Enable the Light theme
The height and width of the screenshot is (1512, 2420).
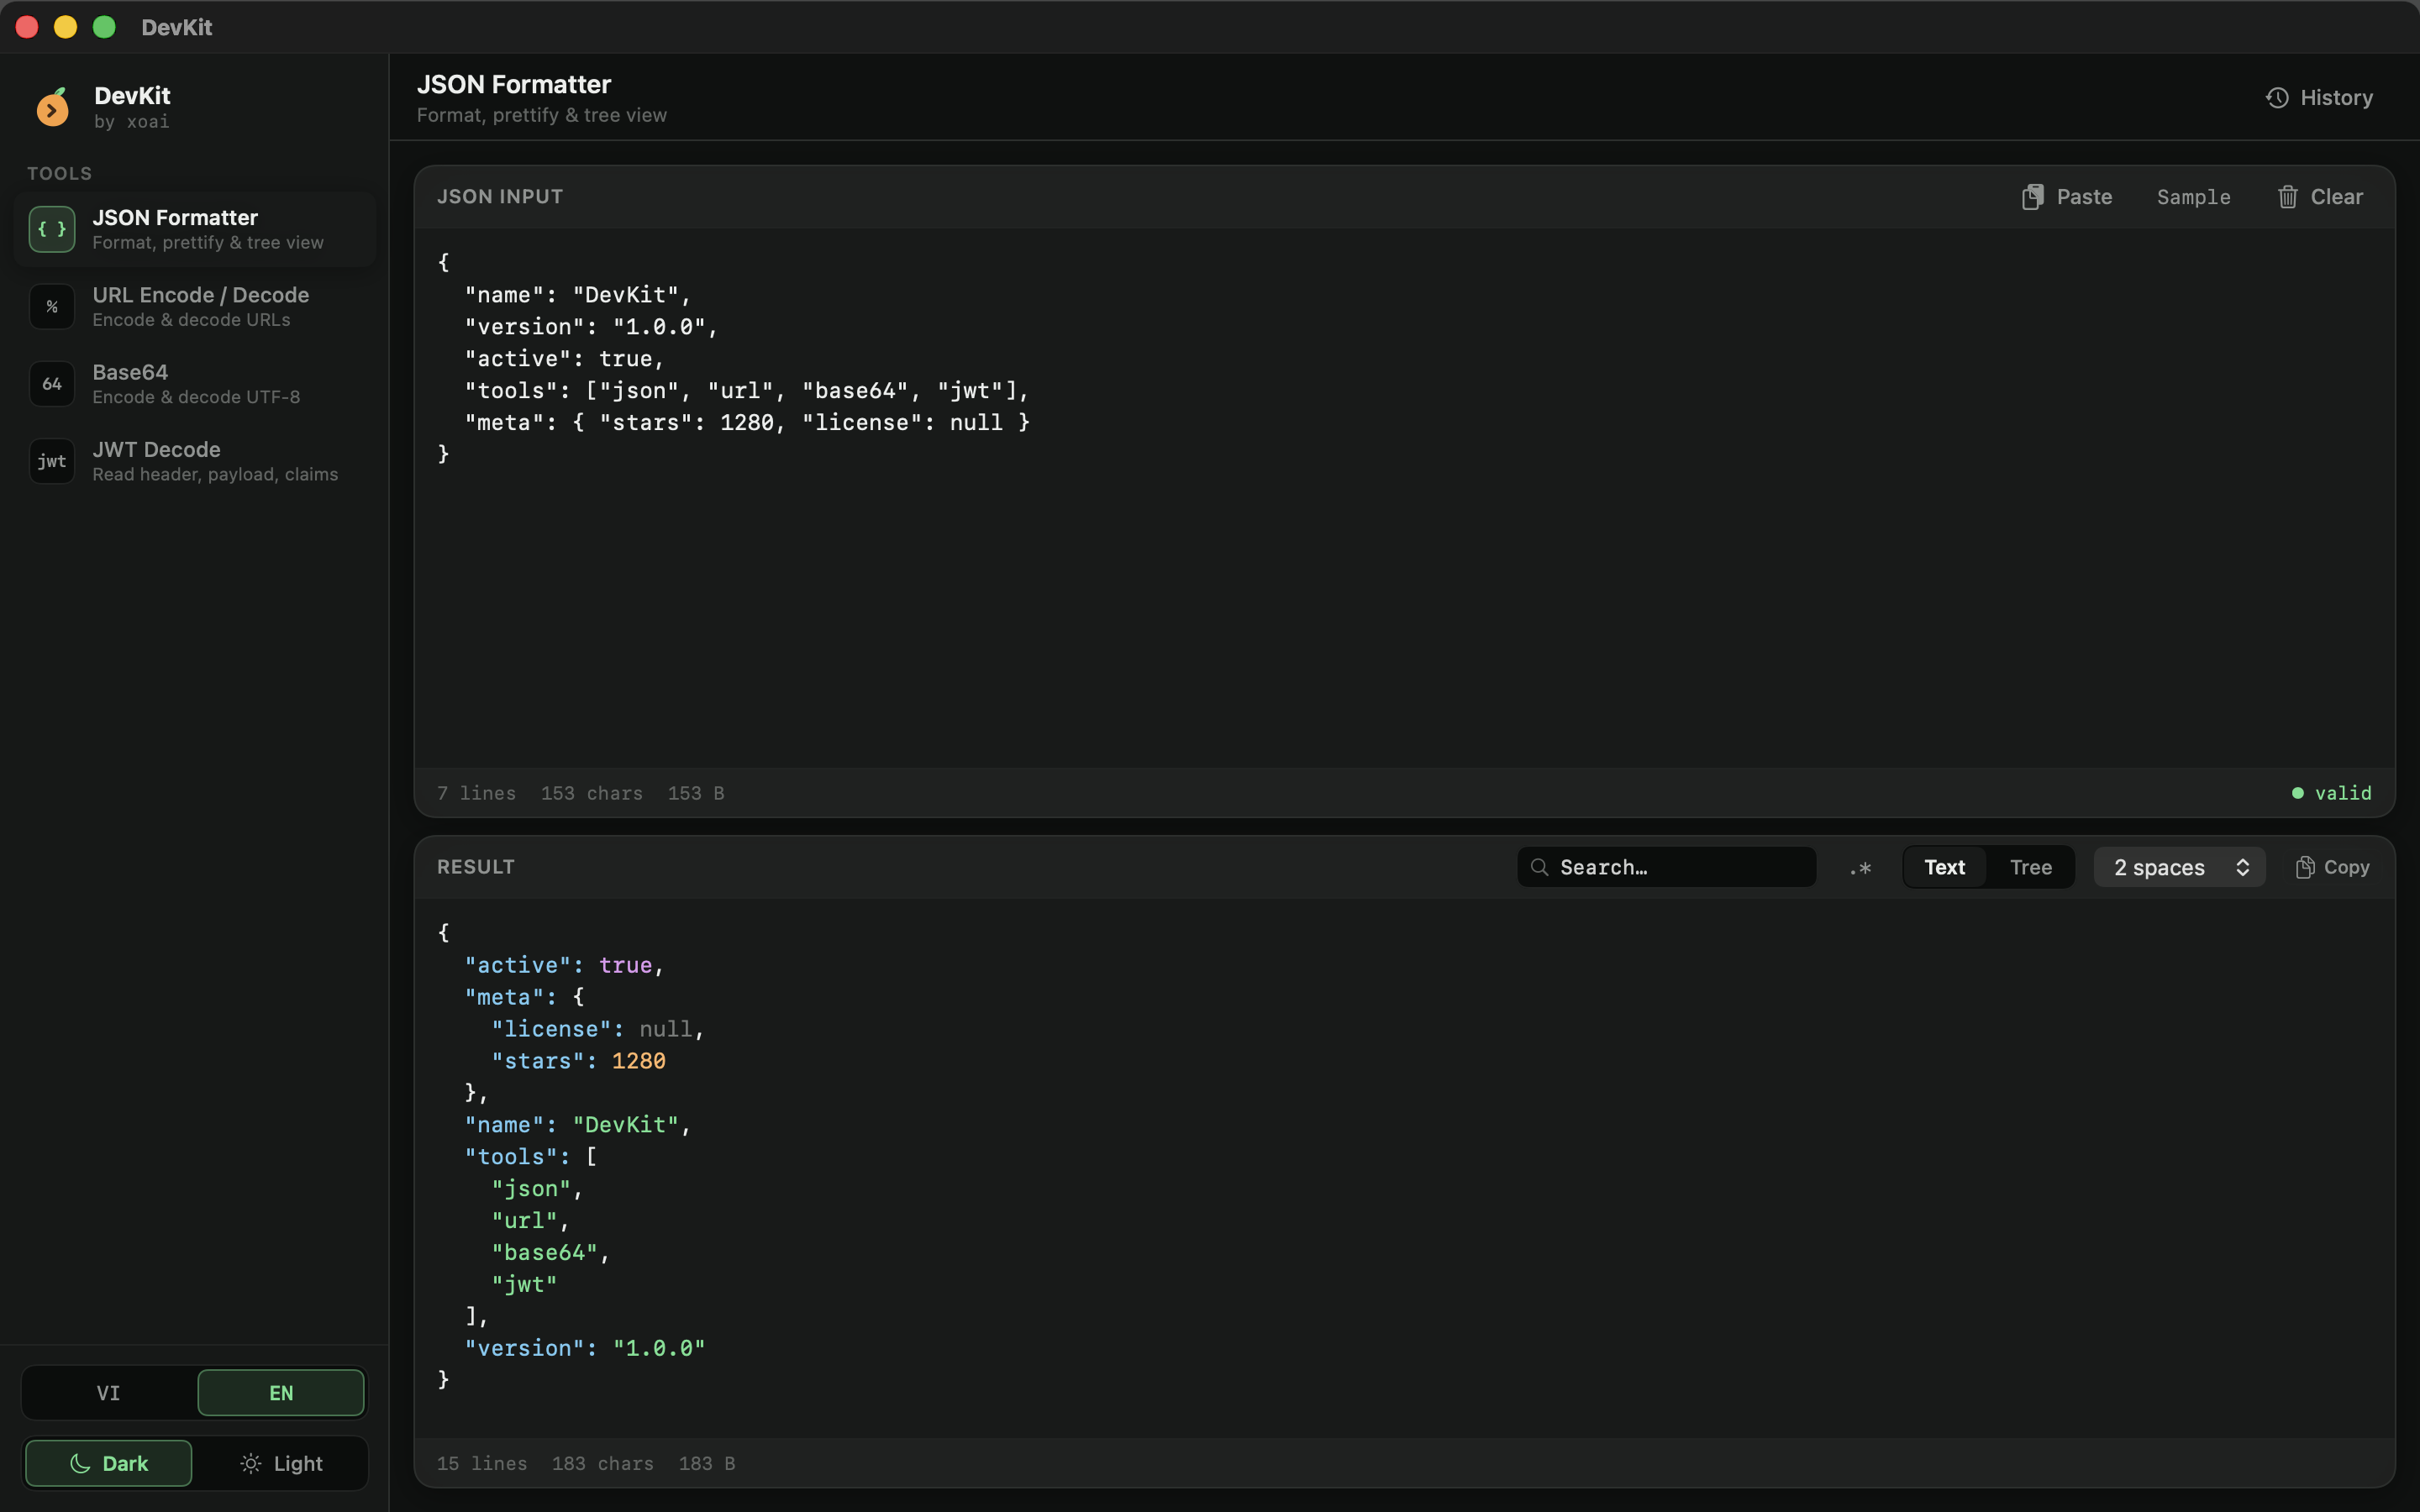pos(281,1463)
